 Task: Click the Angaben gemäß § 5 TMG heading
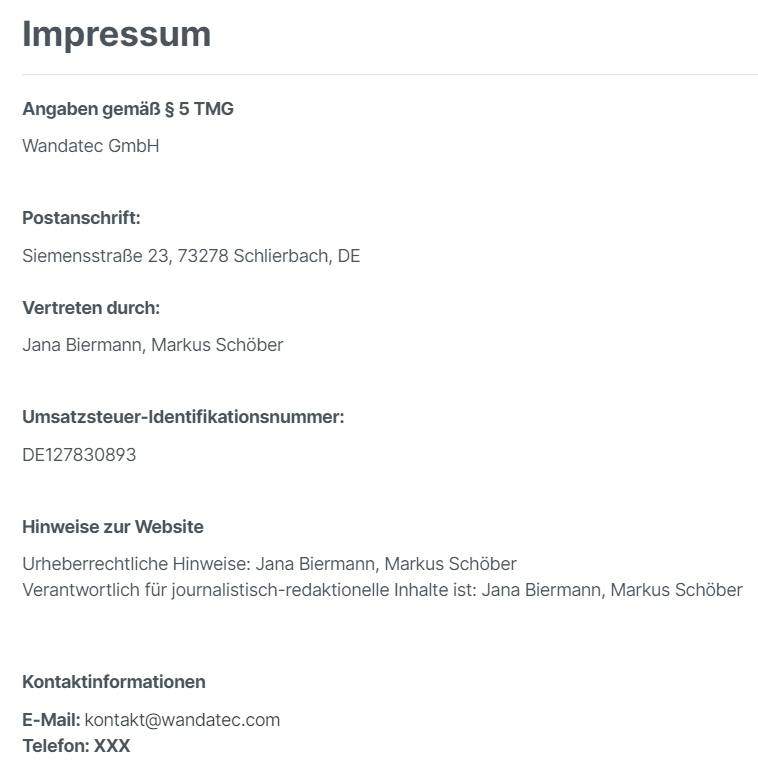click(x=128, y=109)
